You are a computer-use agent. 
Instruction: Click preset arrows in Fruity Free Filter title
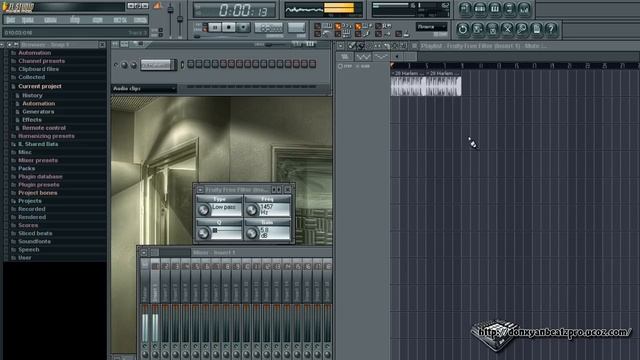point(277,190)
